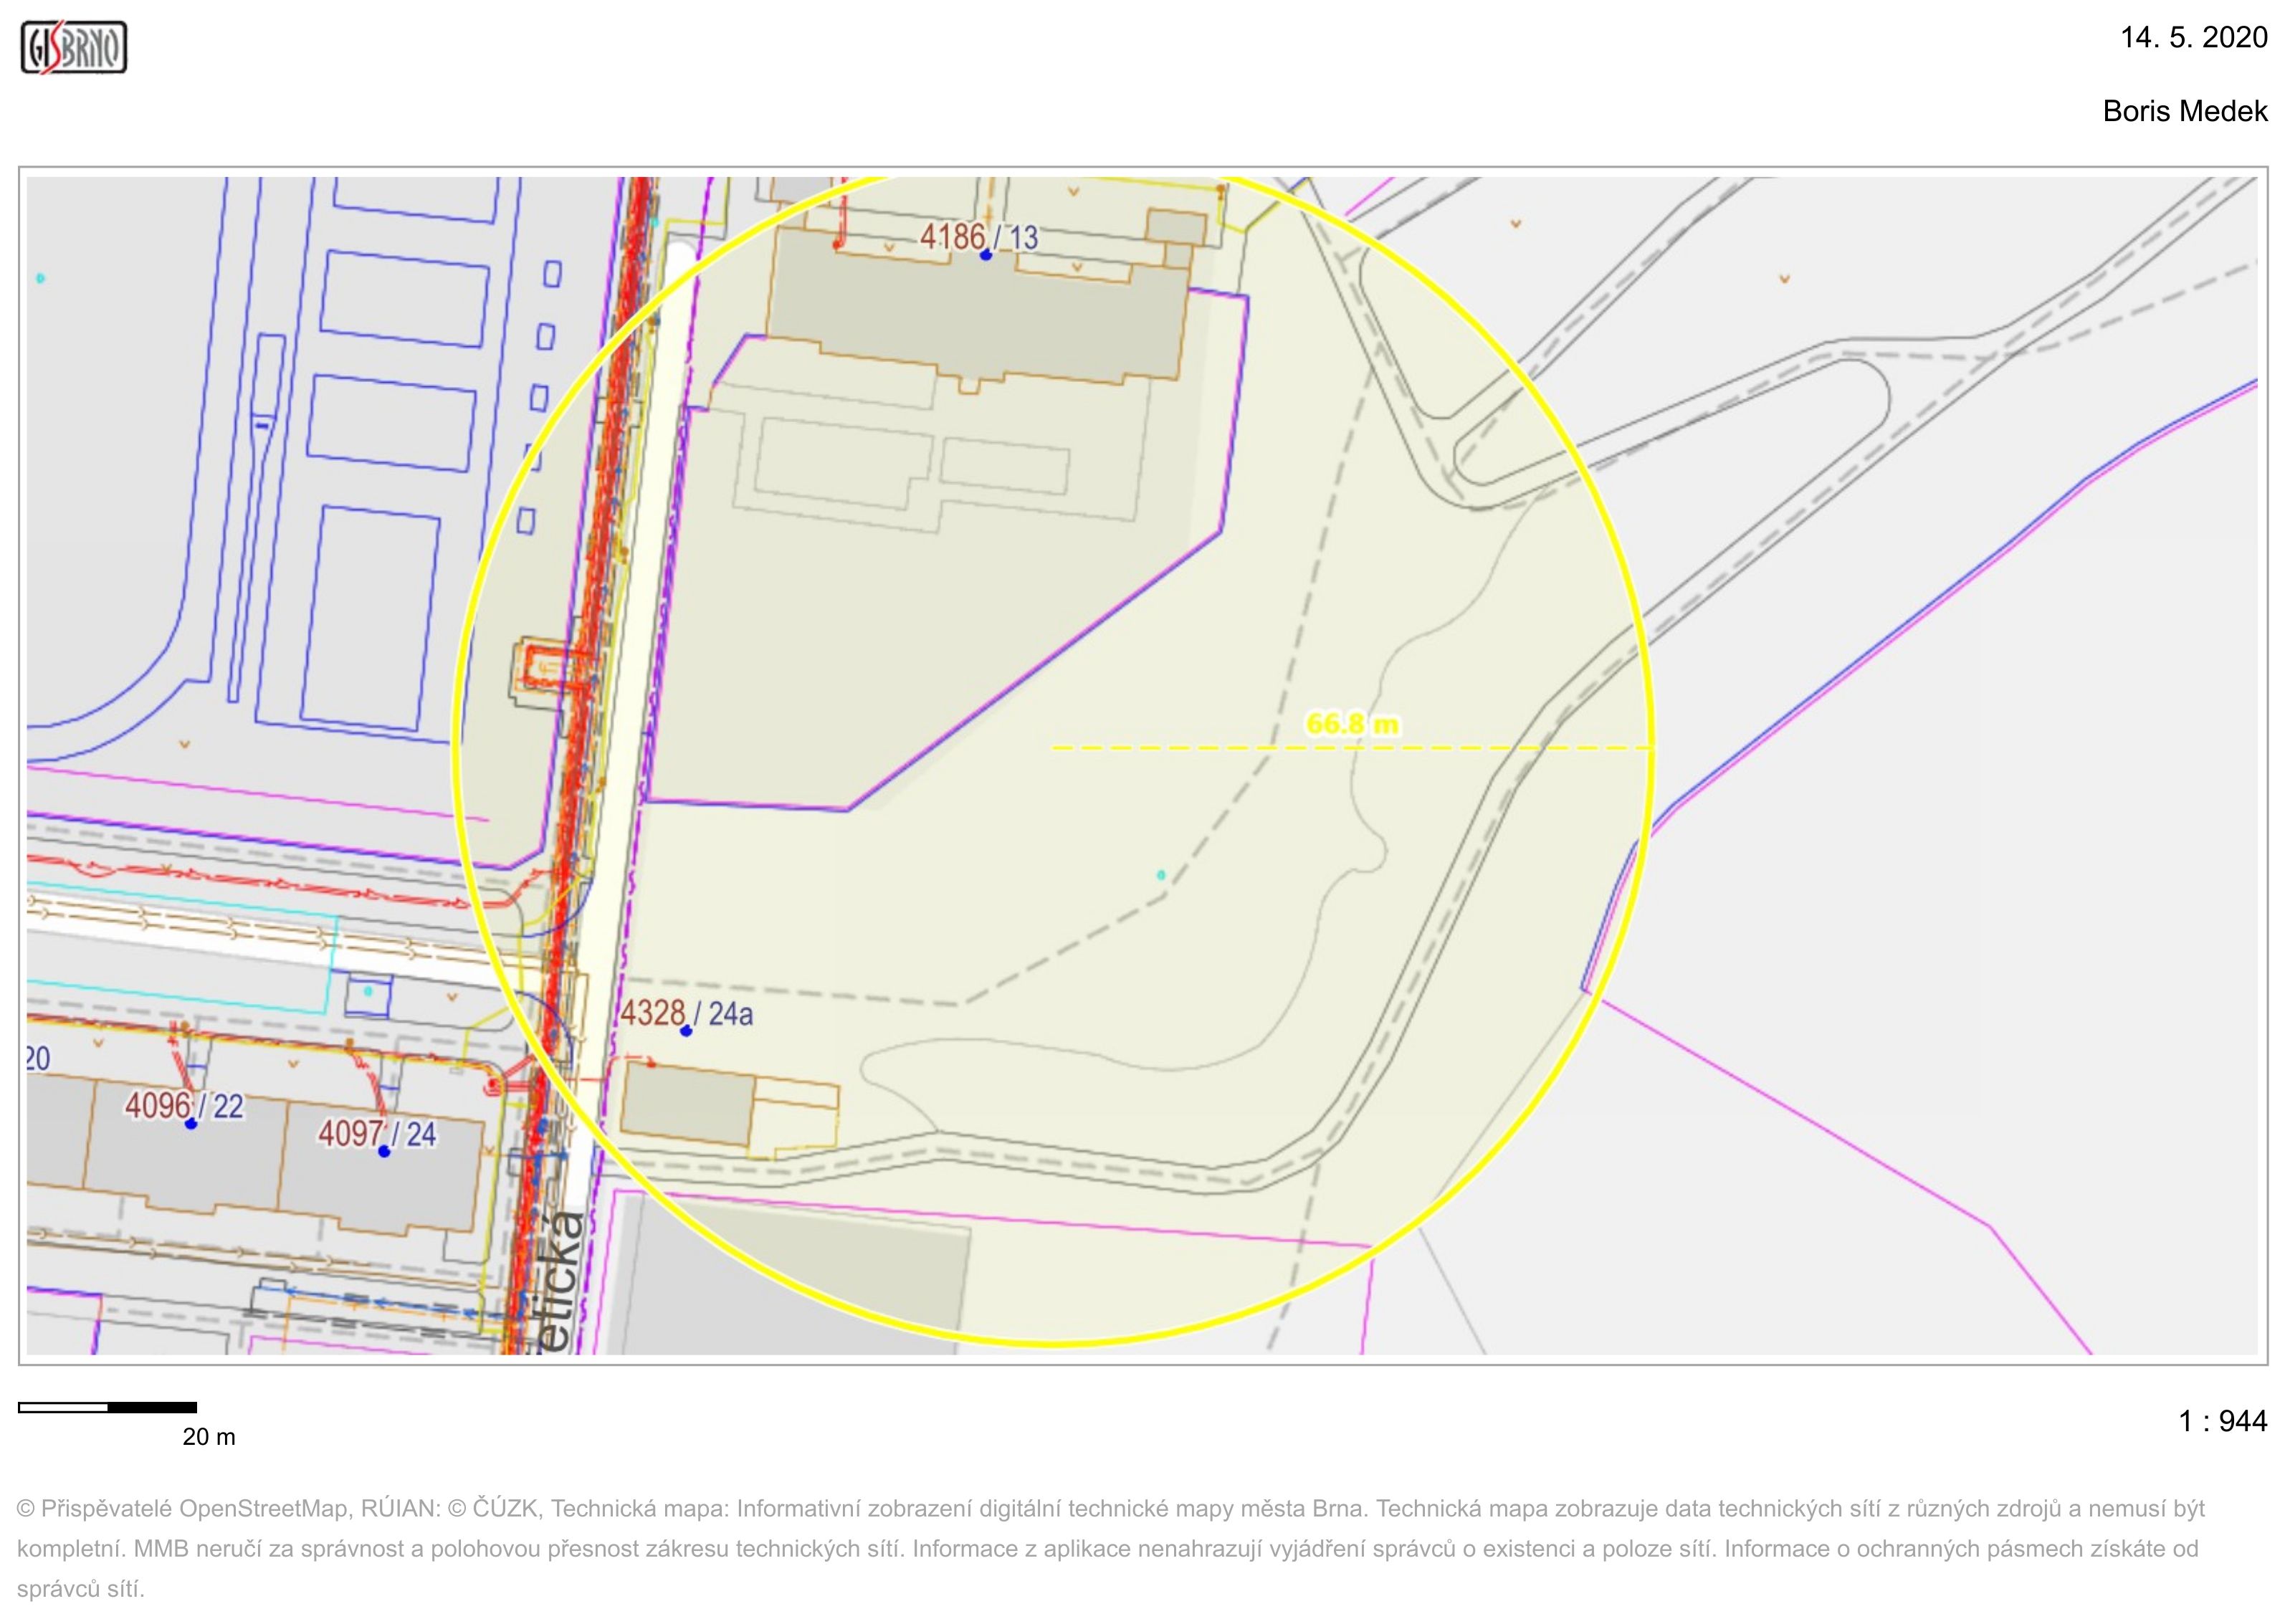Select the 66.8 m radius label

[x=1352, y=723]
